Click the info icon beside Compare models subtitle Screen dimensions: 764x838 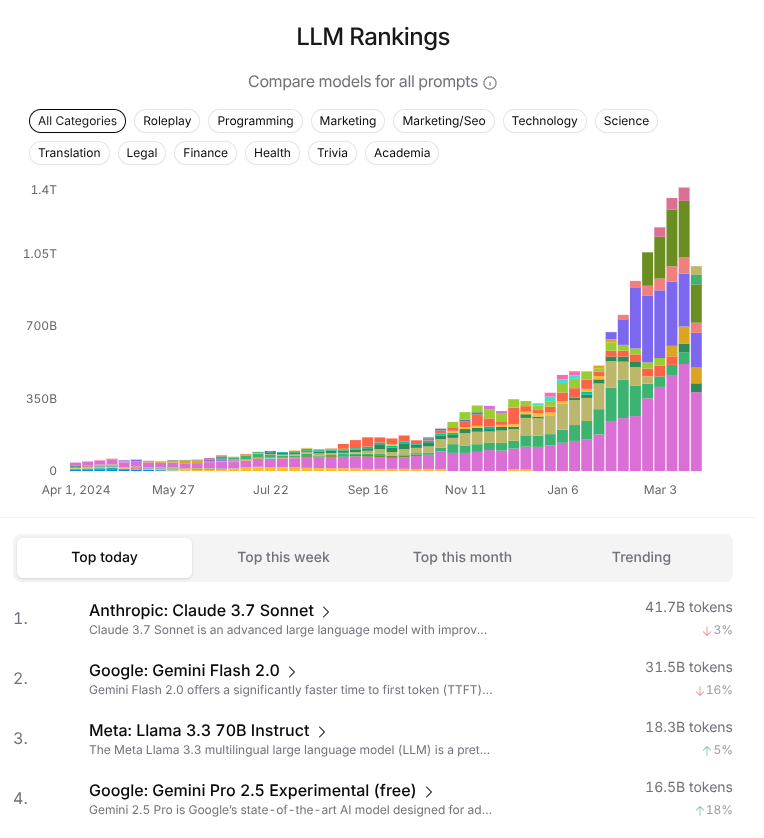(x=490, y=83)
